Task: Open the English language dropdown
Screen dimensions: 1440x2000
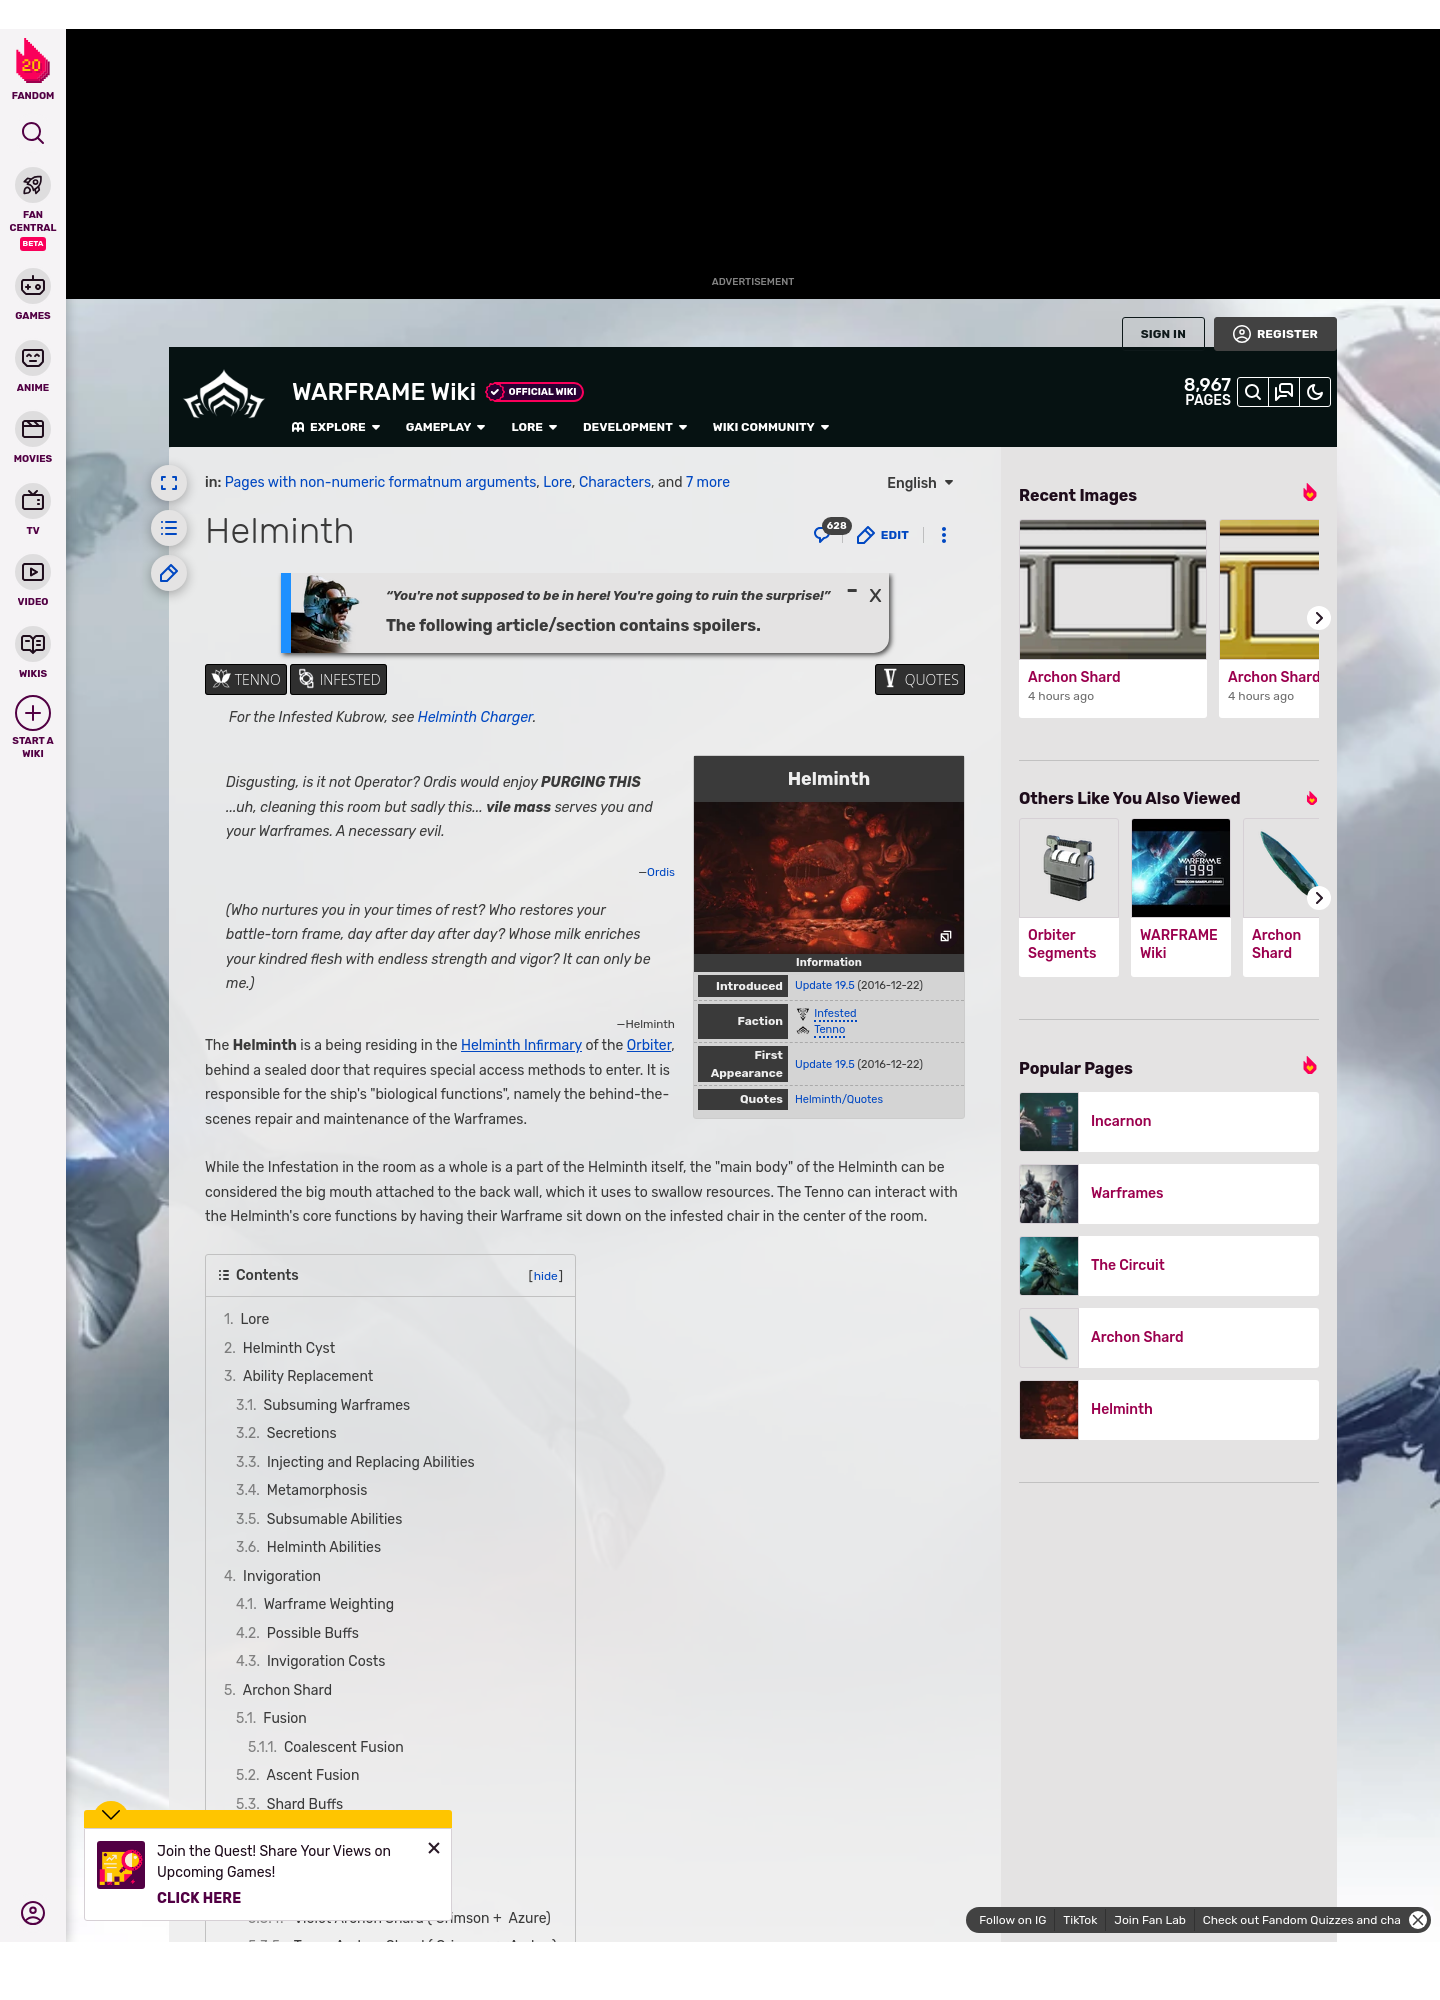Action: 920,483
